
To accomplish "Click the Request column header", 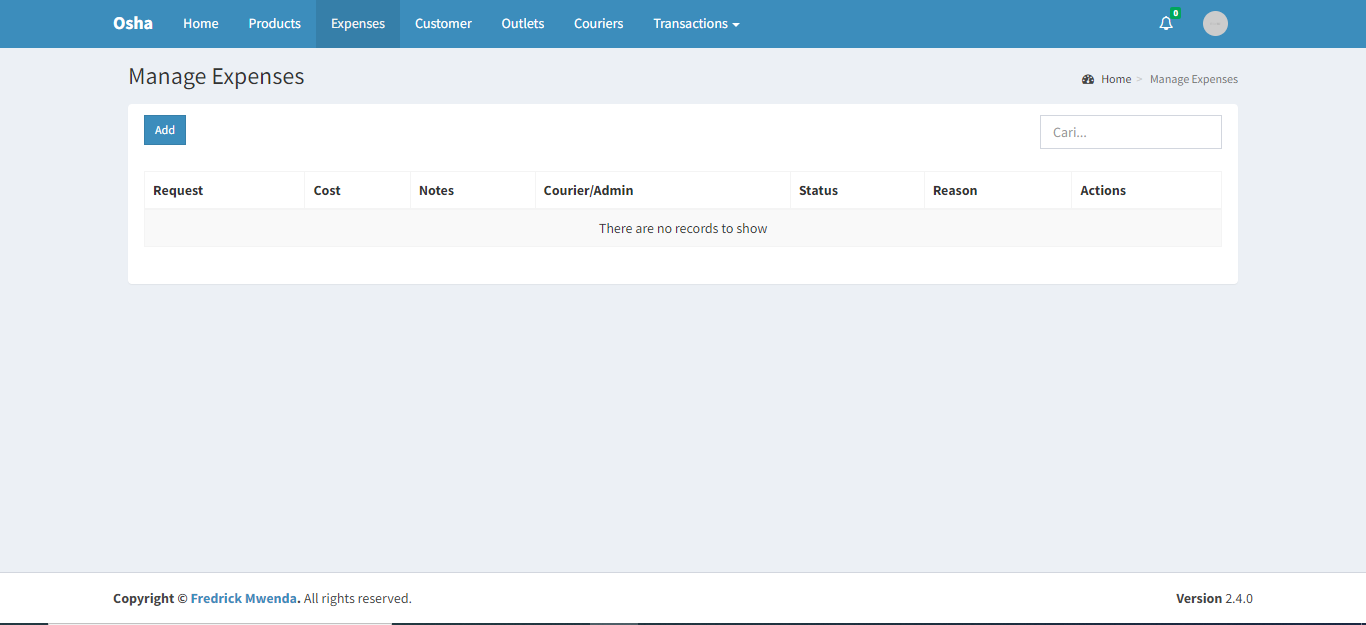I will [x=178, y=190].
